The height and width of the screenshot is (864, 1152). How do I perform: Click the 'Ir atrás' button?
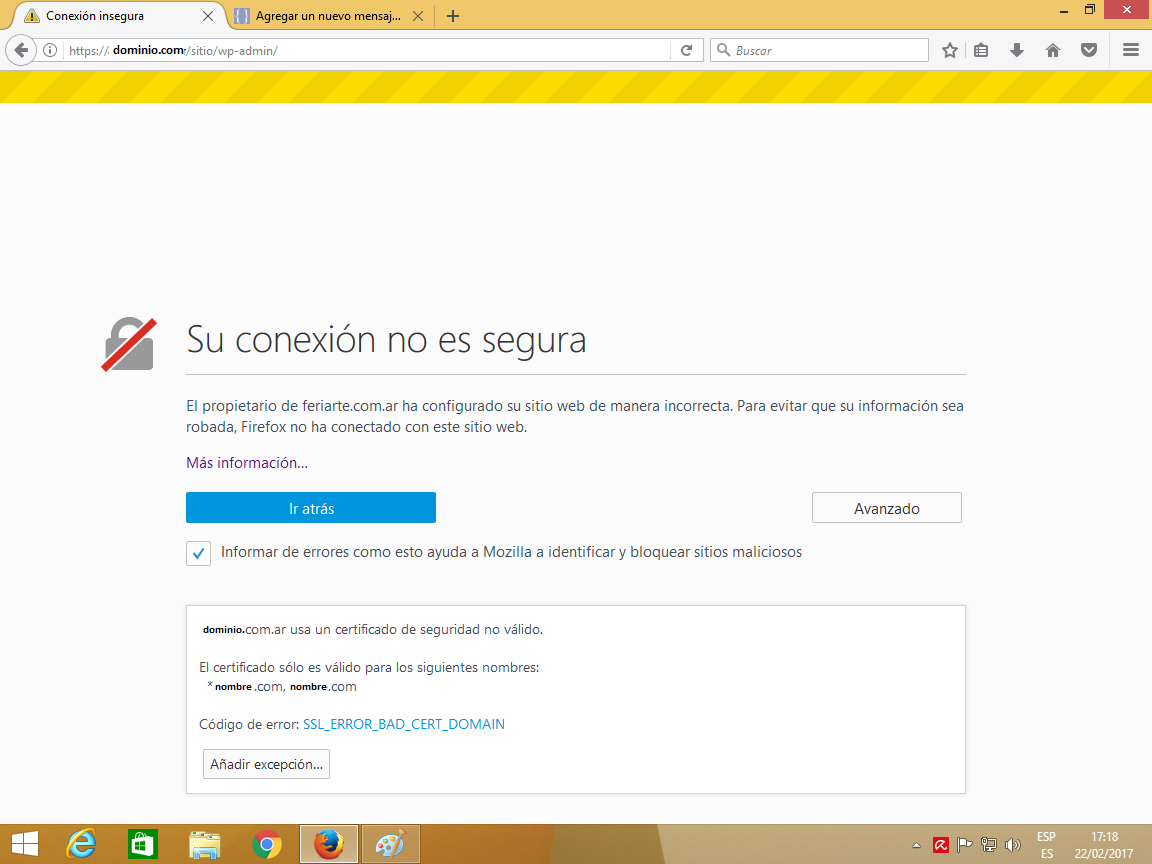coord(311,508)
